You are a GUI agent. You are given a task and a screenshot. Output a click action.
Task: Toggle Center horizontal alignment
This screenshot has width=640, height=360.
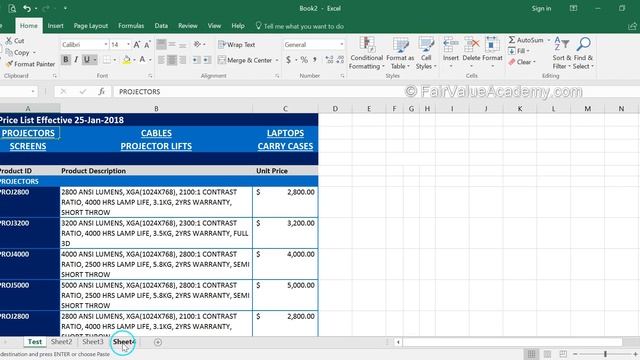pyautogui.click(x=172, y=60)
